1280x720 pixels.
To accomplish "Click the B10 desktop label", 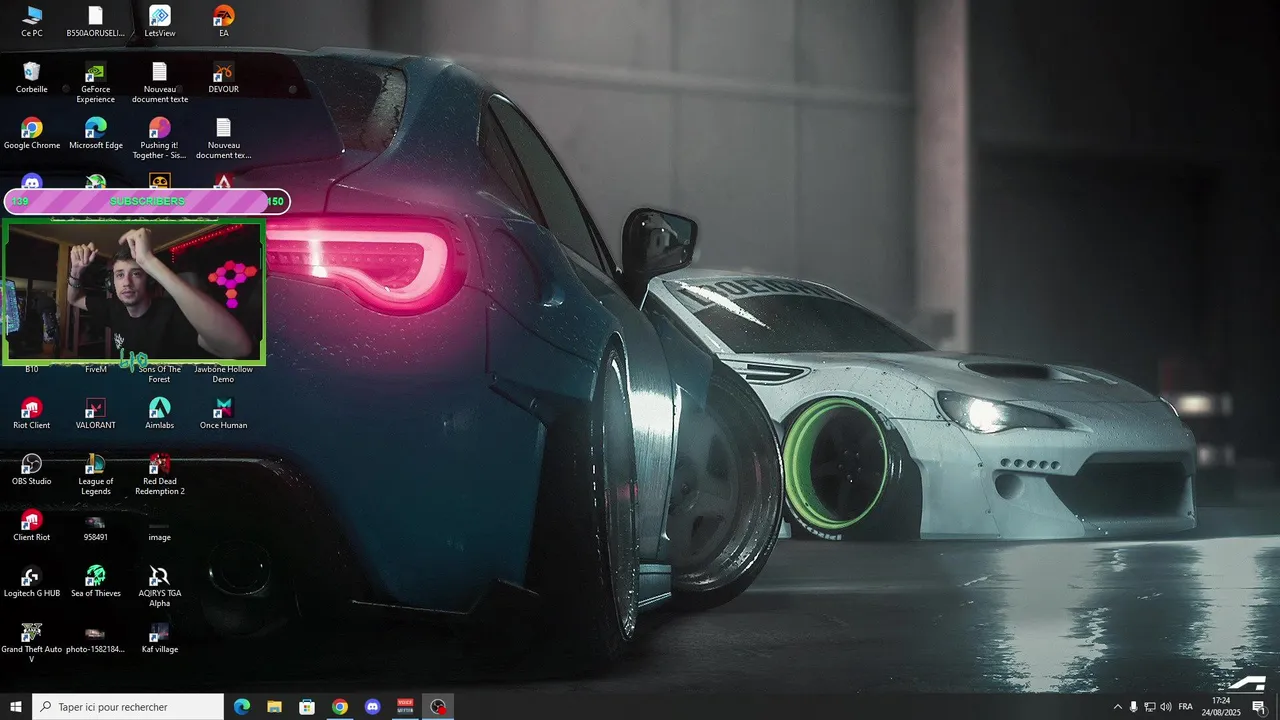I will [32, 369].
